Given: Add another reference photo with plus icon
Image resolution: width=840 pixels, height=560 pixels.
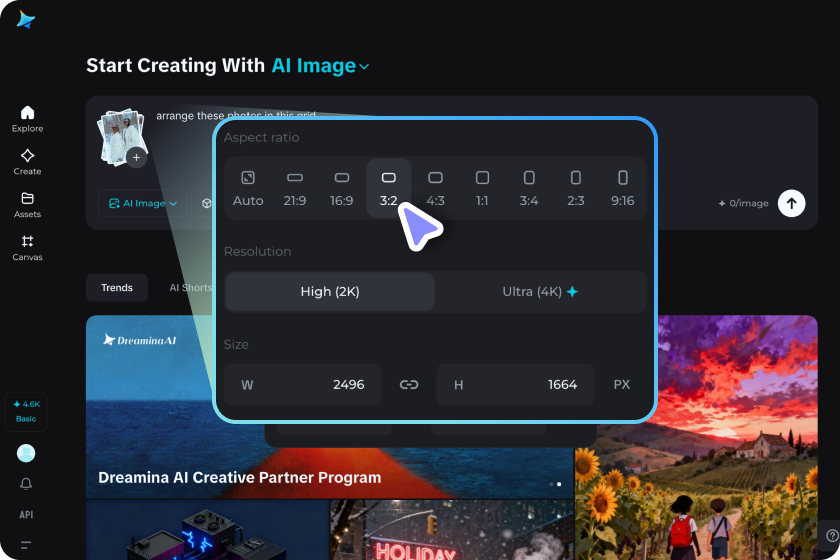Looking at the screenshot, I should pyautogui.click(x=136, y=158).
